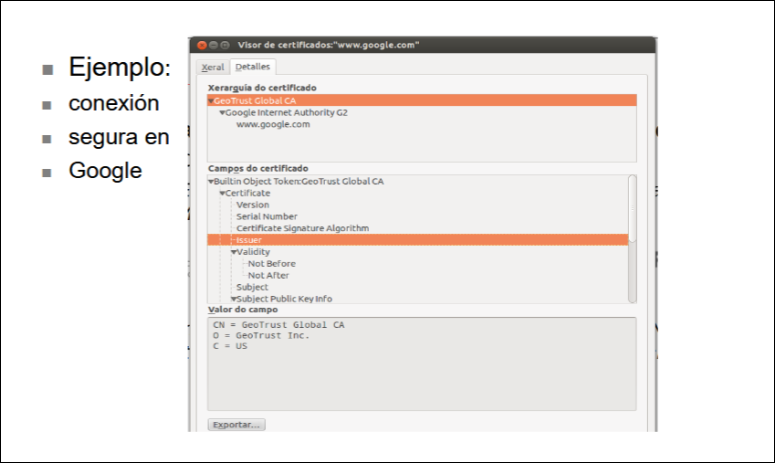
Task: Collapse the Google Internet Authority G2 node
Action: click(222, 113)
